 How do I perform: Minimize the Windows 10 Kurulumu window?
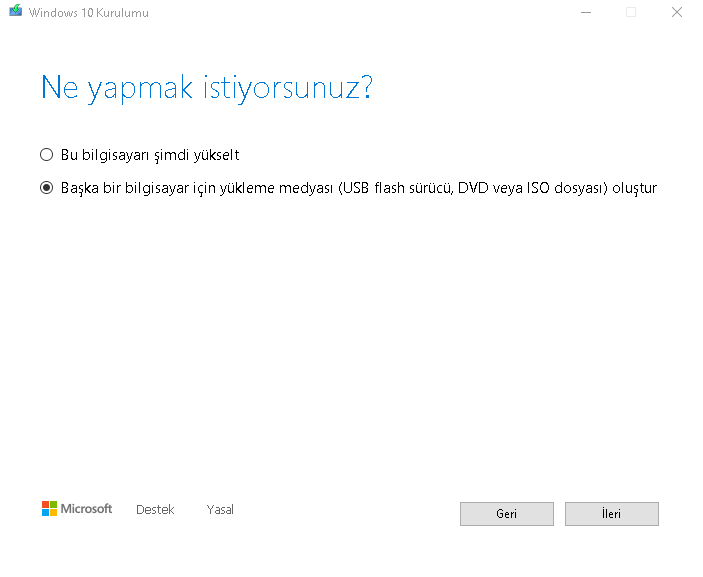click(586, 13)
